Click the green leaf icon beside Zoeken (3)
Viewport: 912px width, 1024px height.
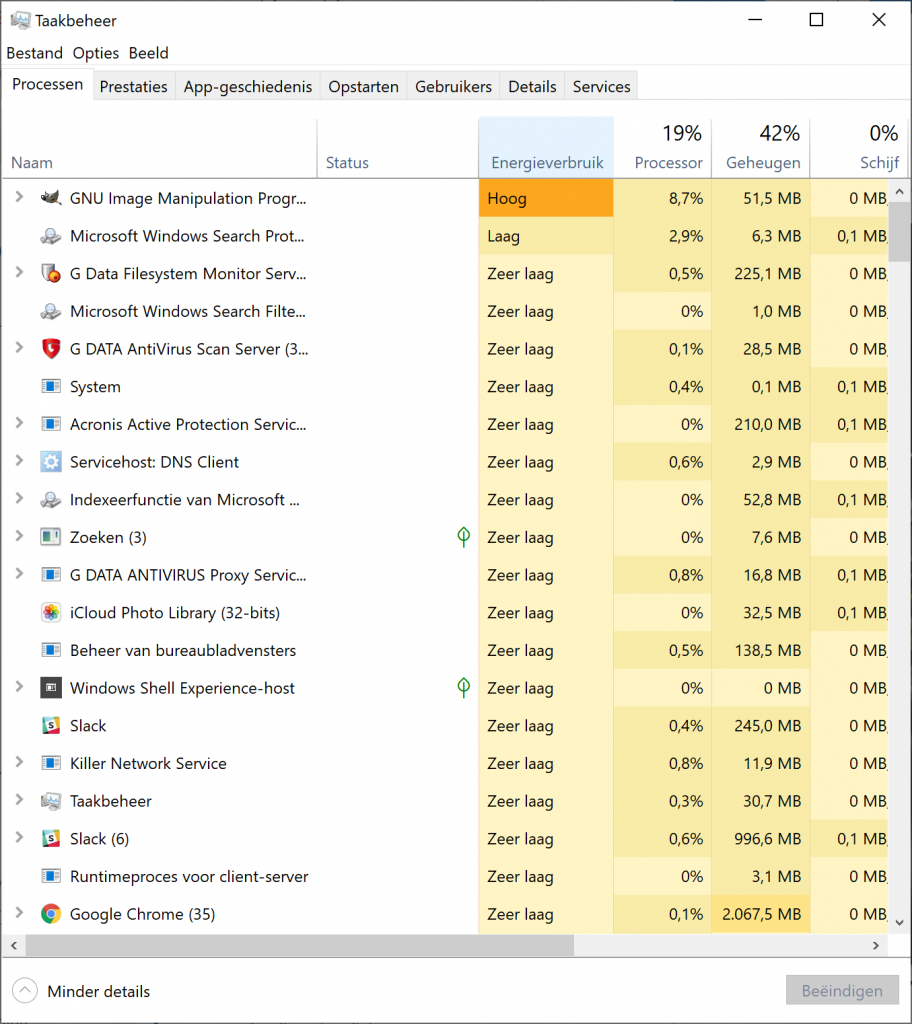463,537
